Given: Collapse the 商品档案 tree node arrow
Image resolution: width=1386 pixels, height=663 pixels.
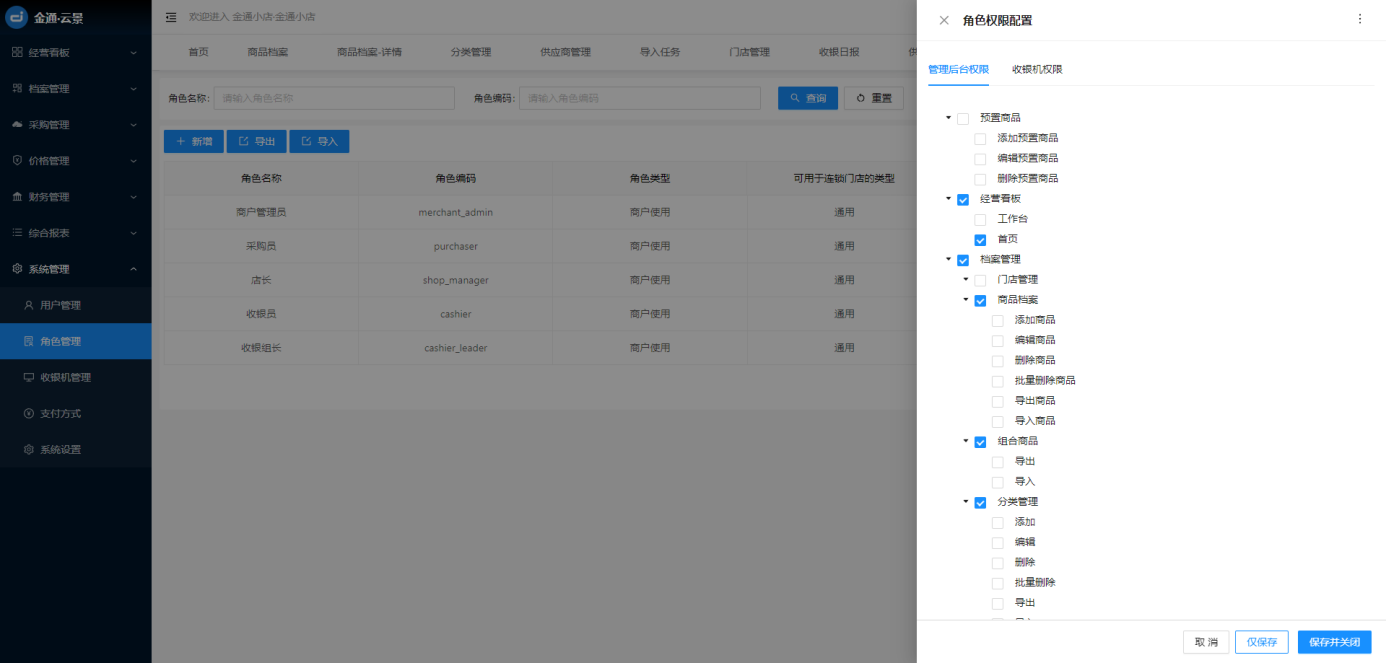Looking at the screenshot, I should pyautogui.click(x=965, y=300).
